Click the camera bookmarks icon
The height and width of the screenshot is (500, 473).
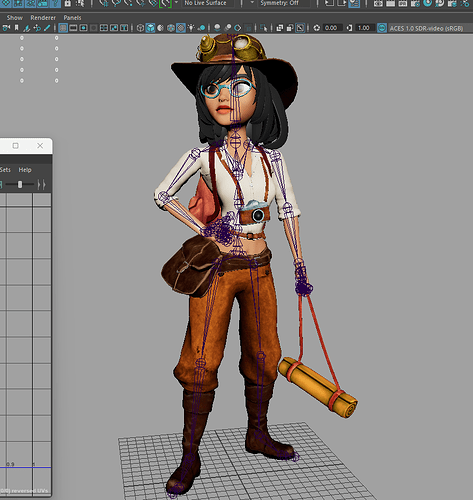(16, 28)
